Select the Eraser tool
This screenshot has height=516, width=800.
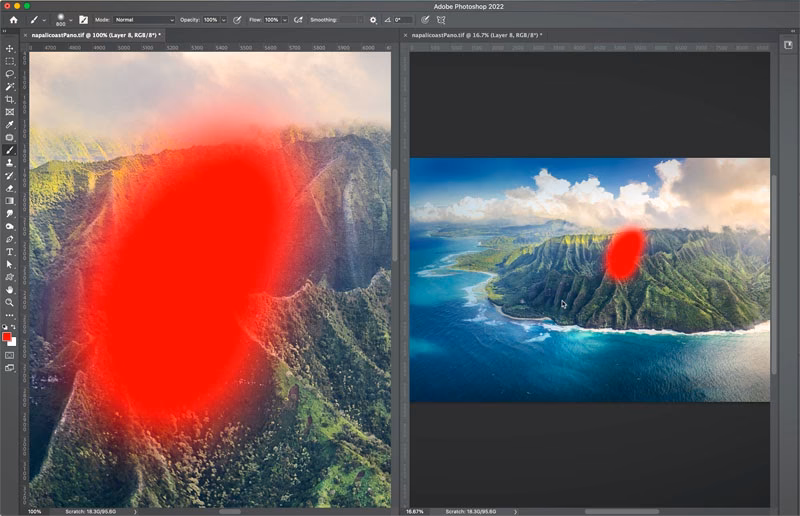[9, 188]
